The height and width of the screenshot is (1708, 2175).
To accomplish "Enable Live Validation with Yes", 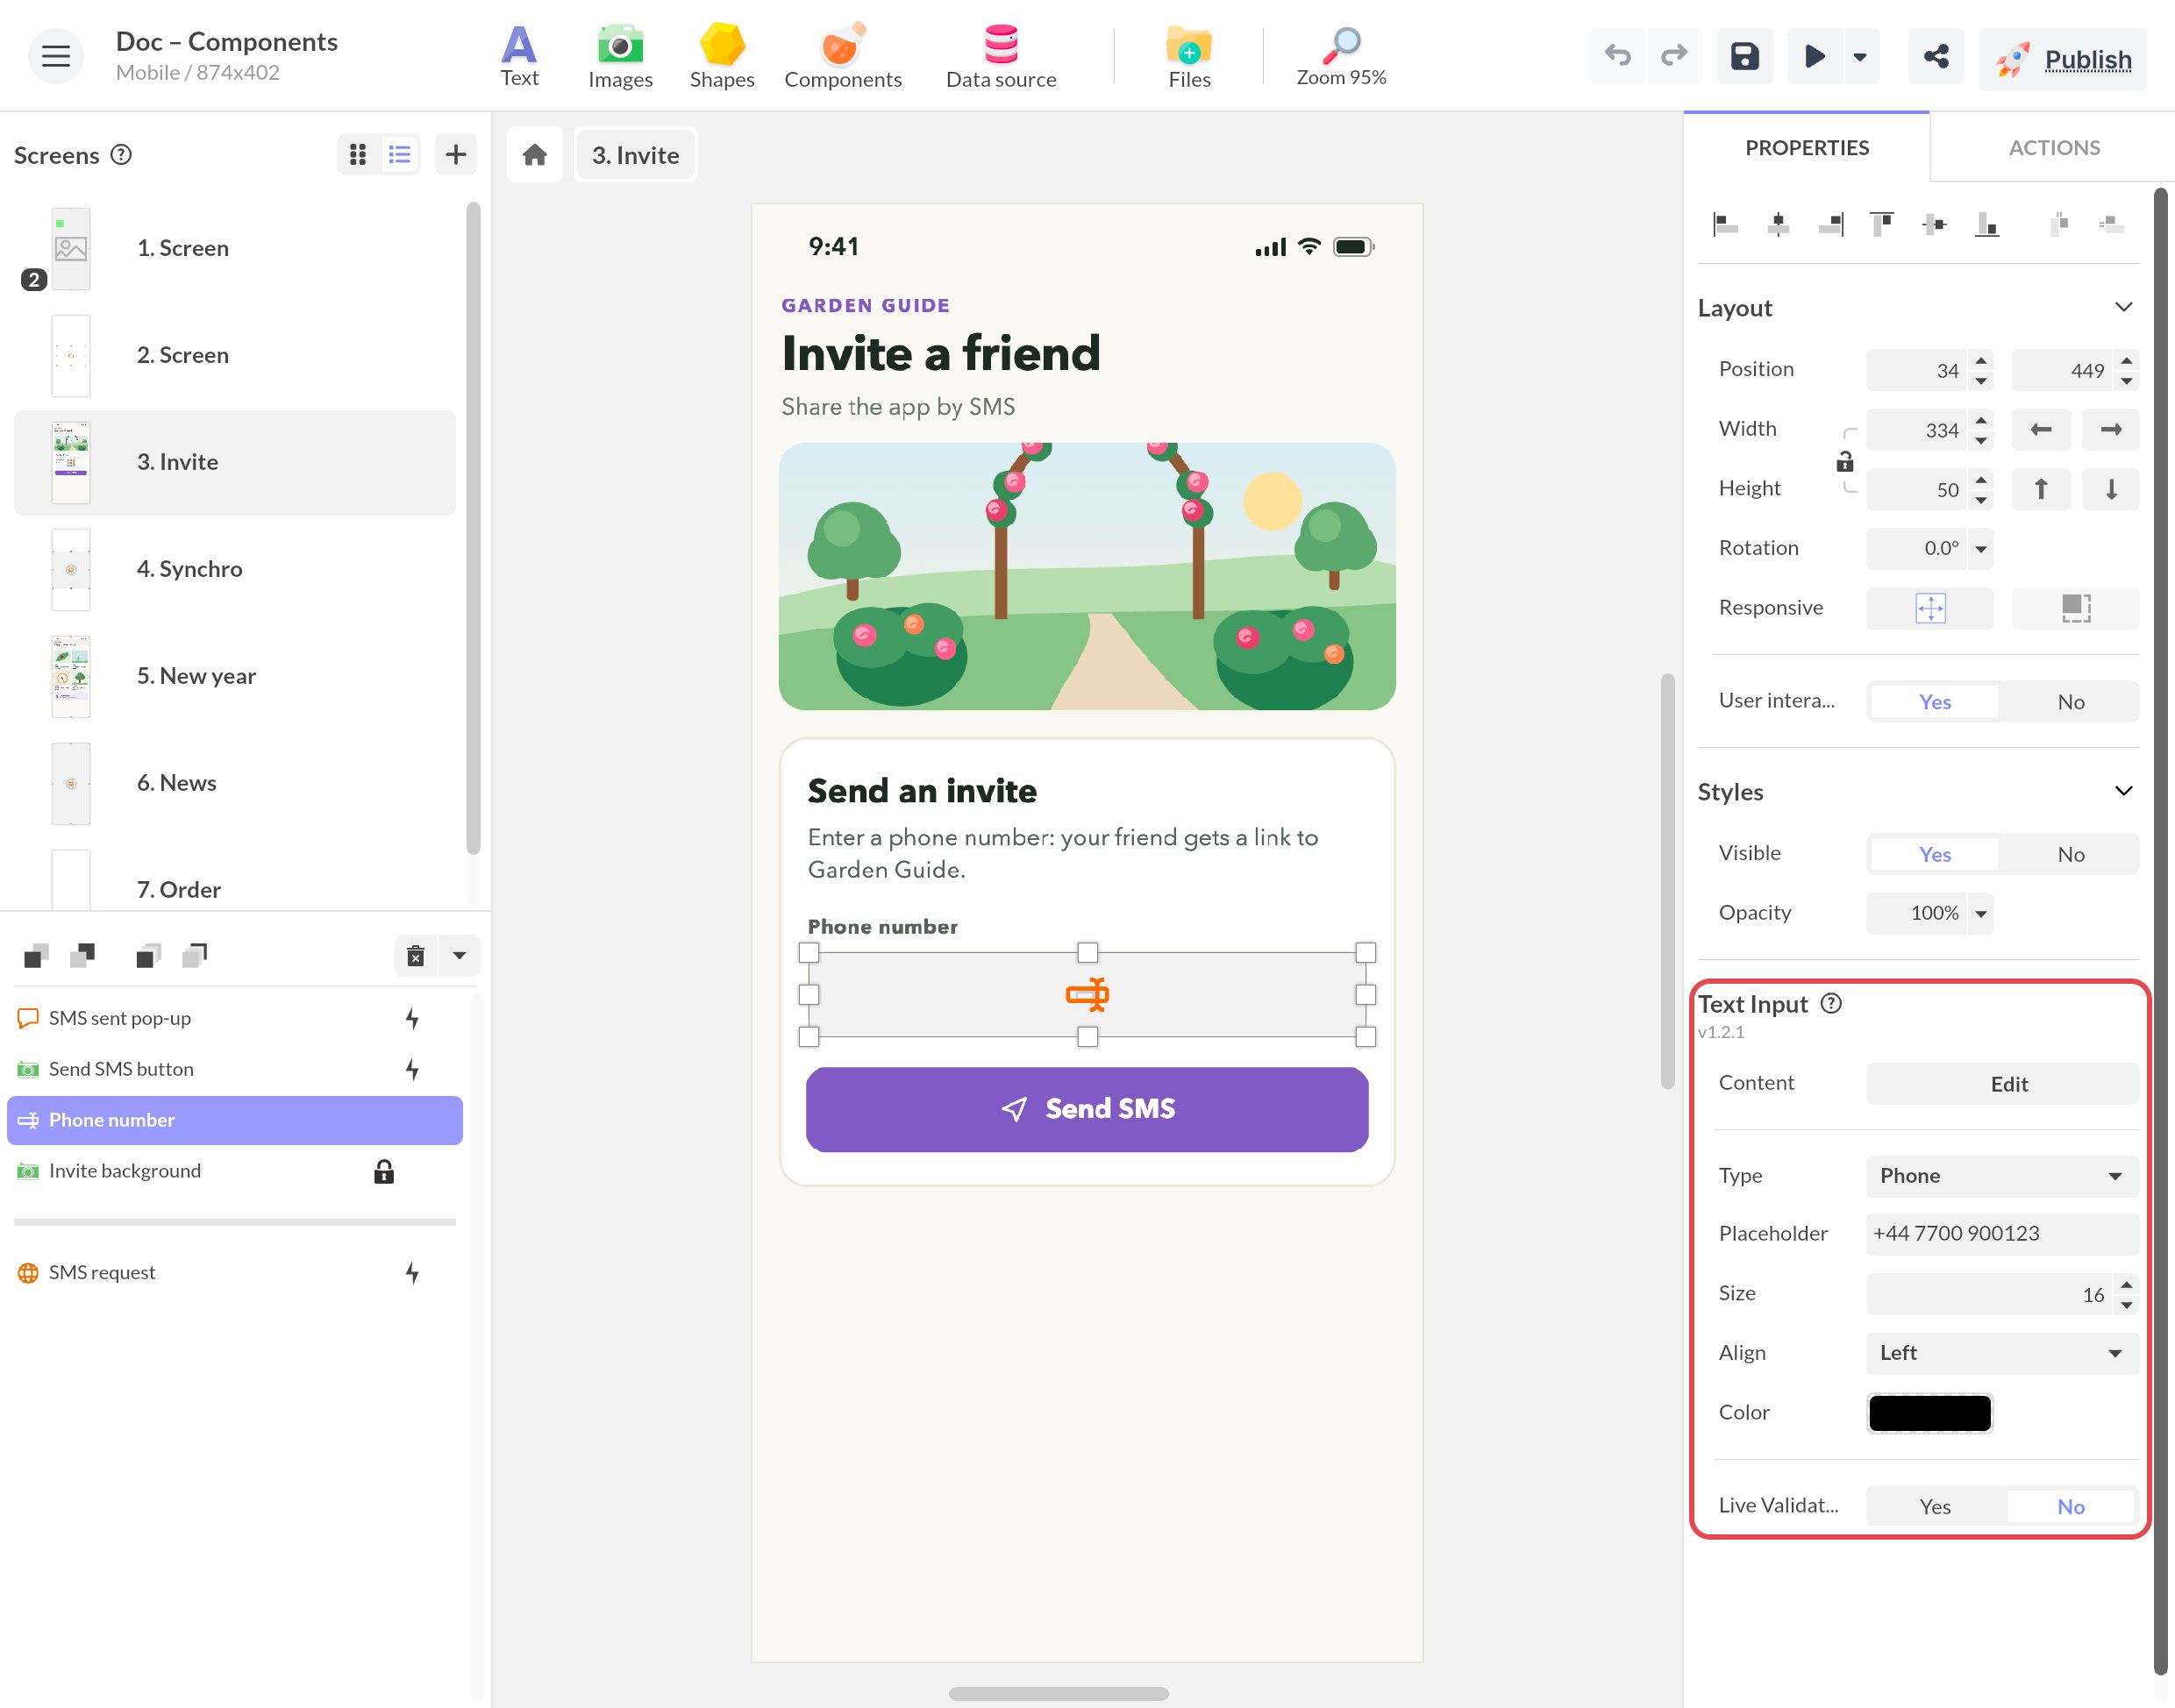I will pos(1934,1506).
